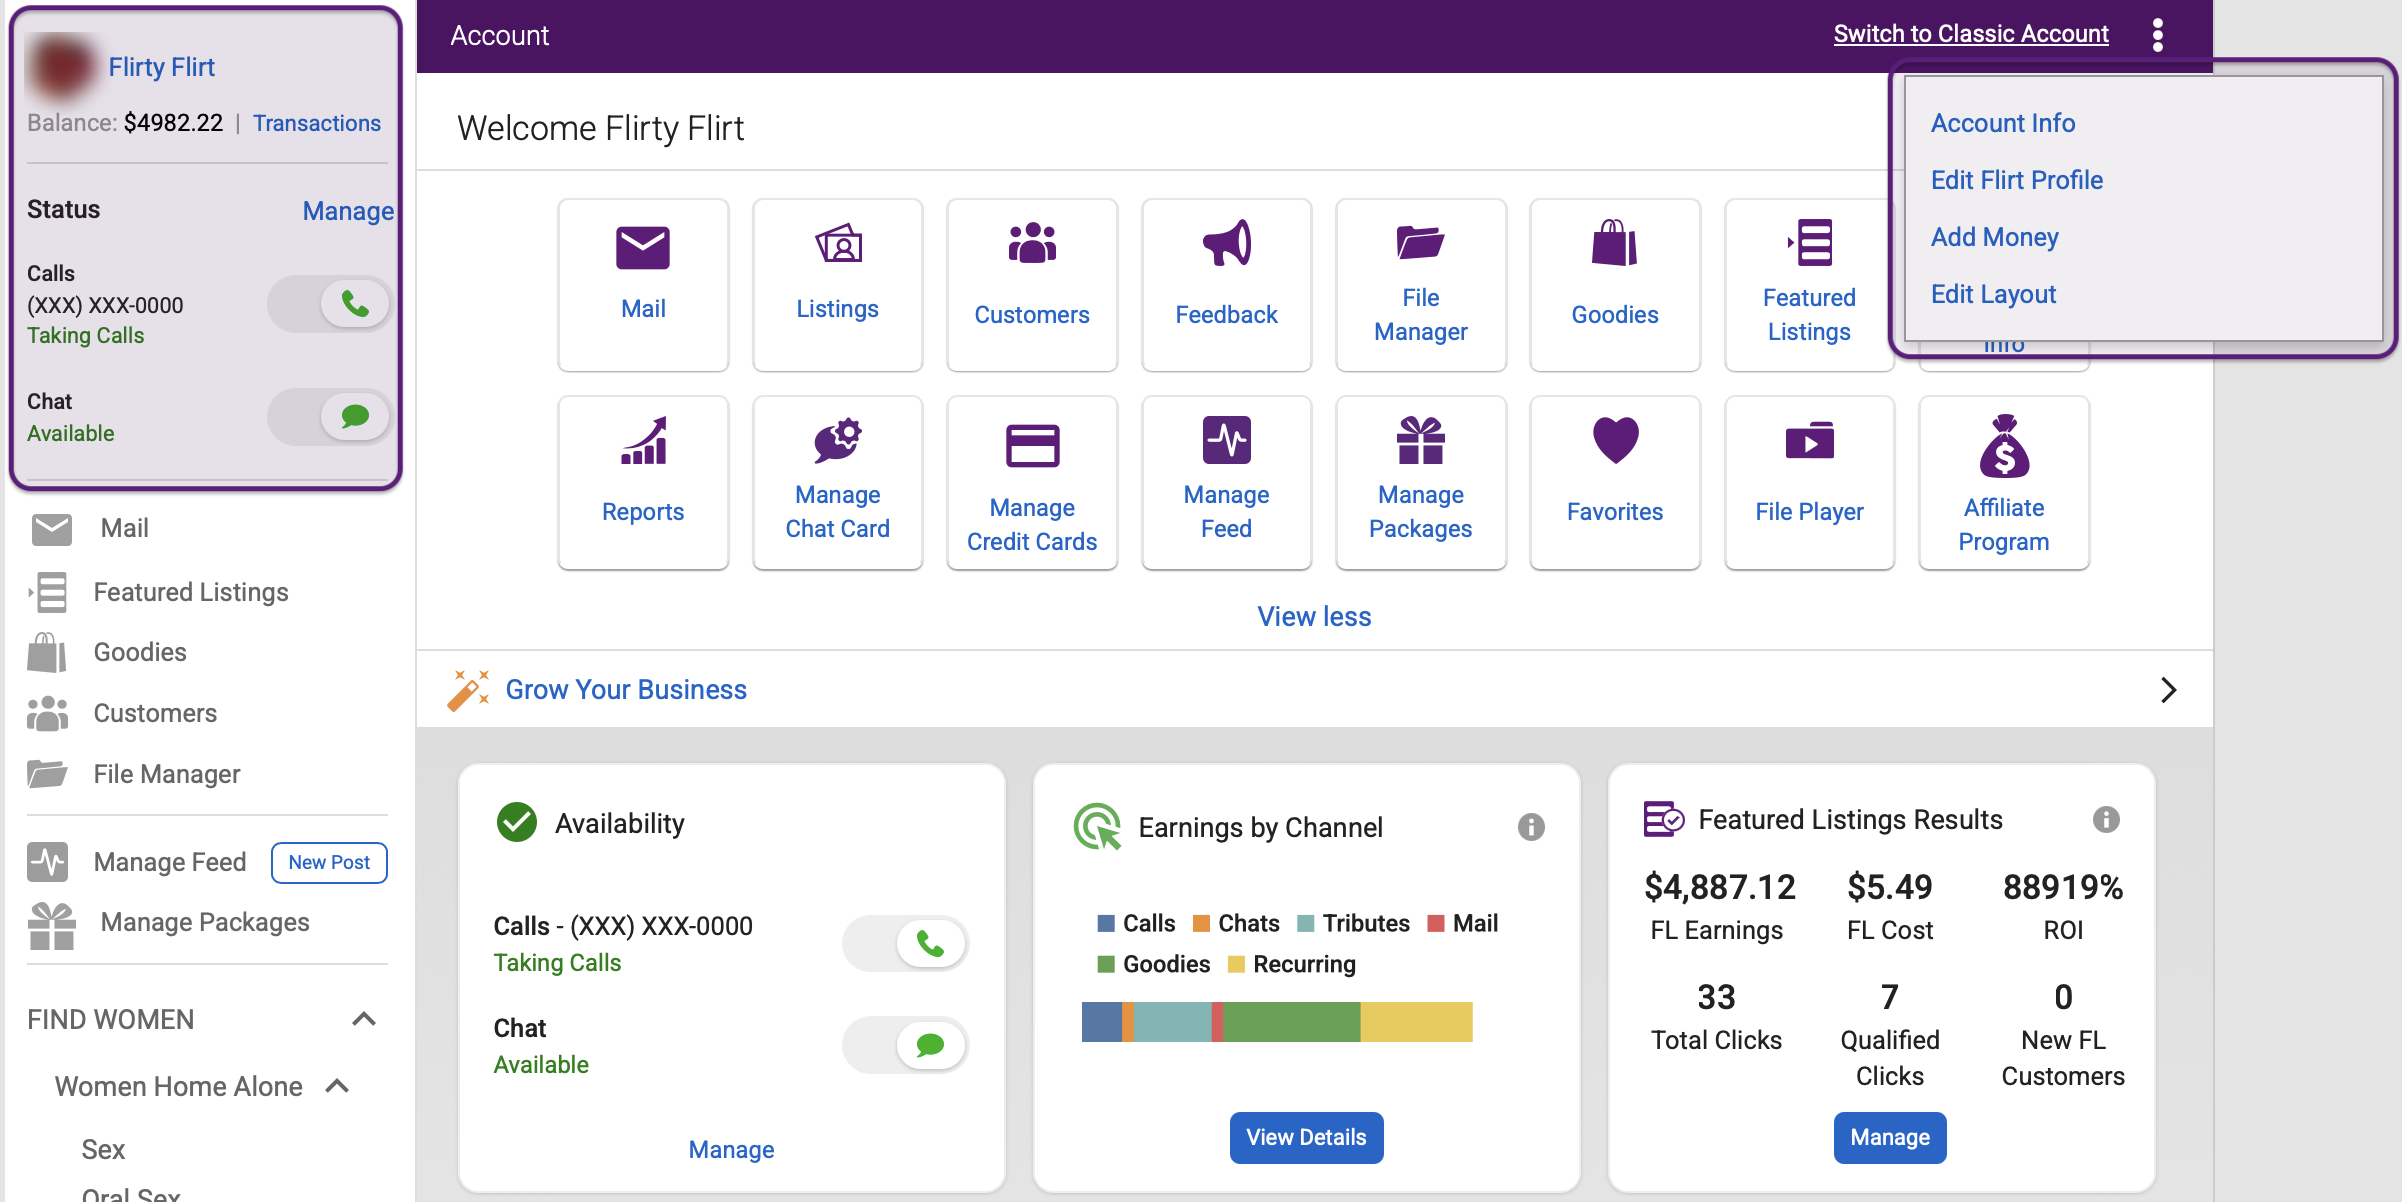
Task: Open the Mail envelope tile
Action: pos(643,285)
